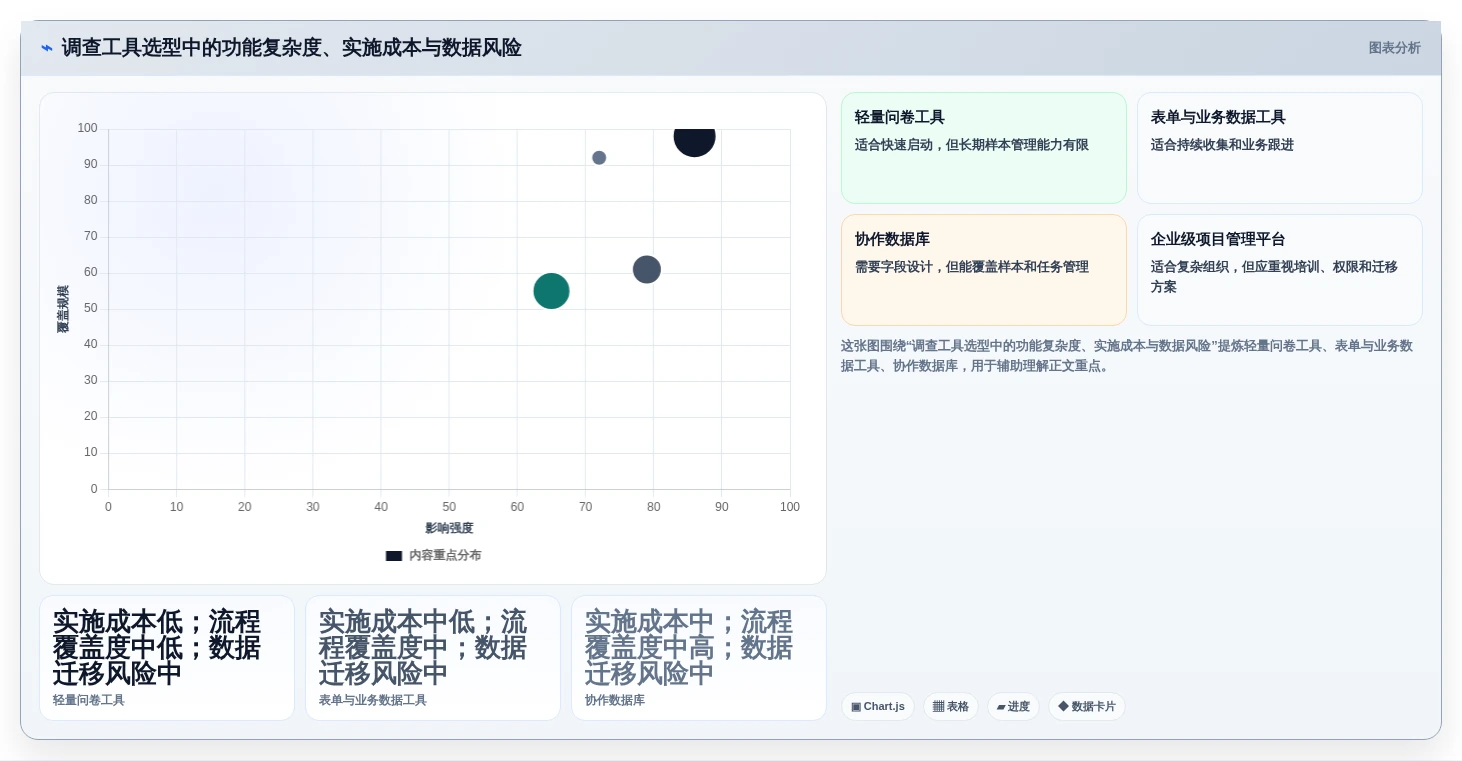1462x761 pixels.
Task: Click the 影响强度 x-axis title
Action: click(449, 528)
